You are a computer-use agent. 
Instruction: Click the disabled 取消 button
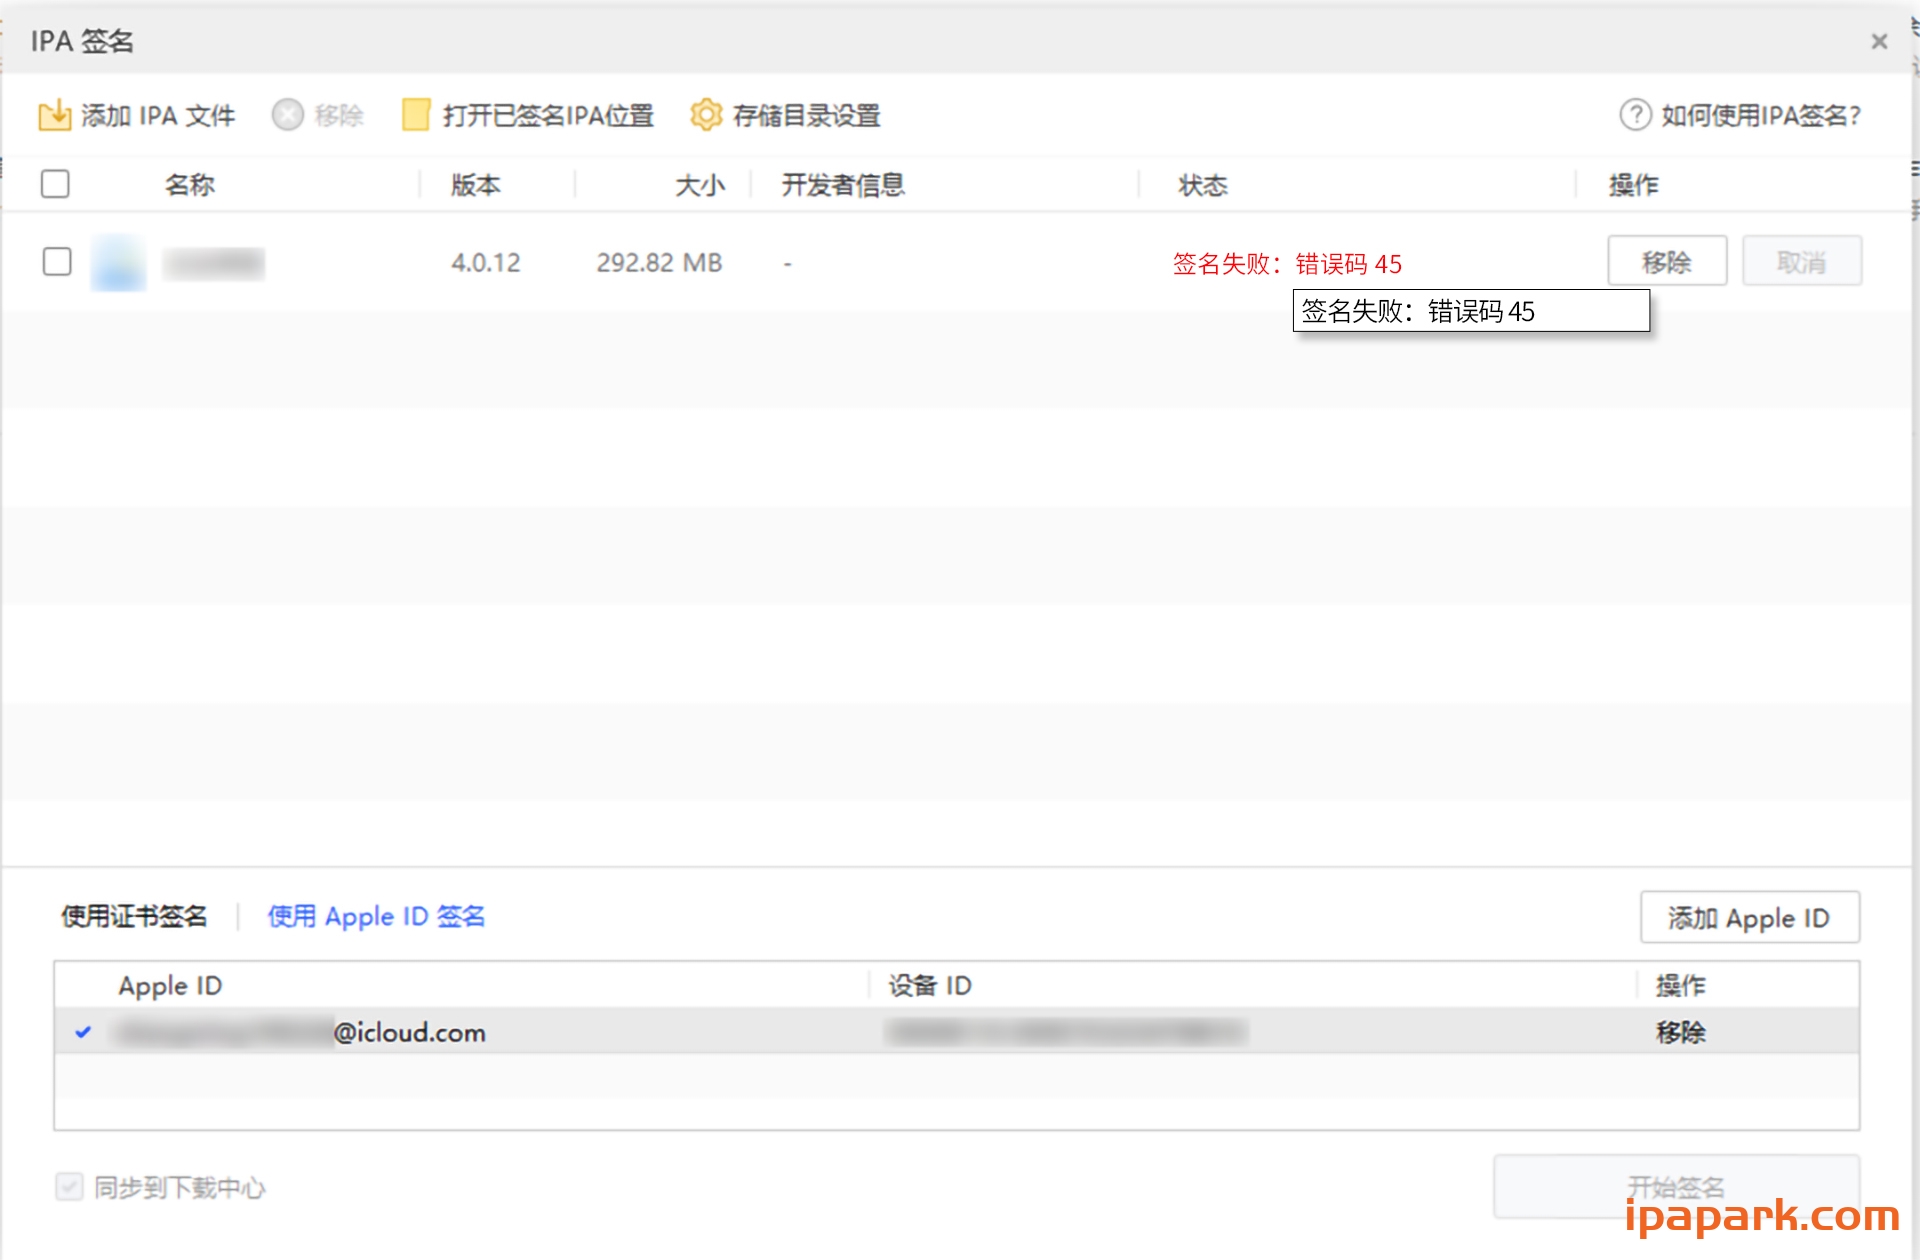point(1801,261)
